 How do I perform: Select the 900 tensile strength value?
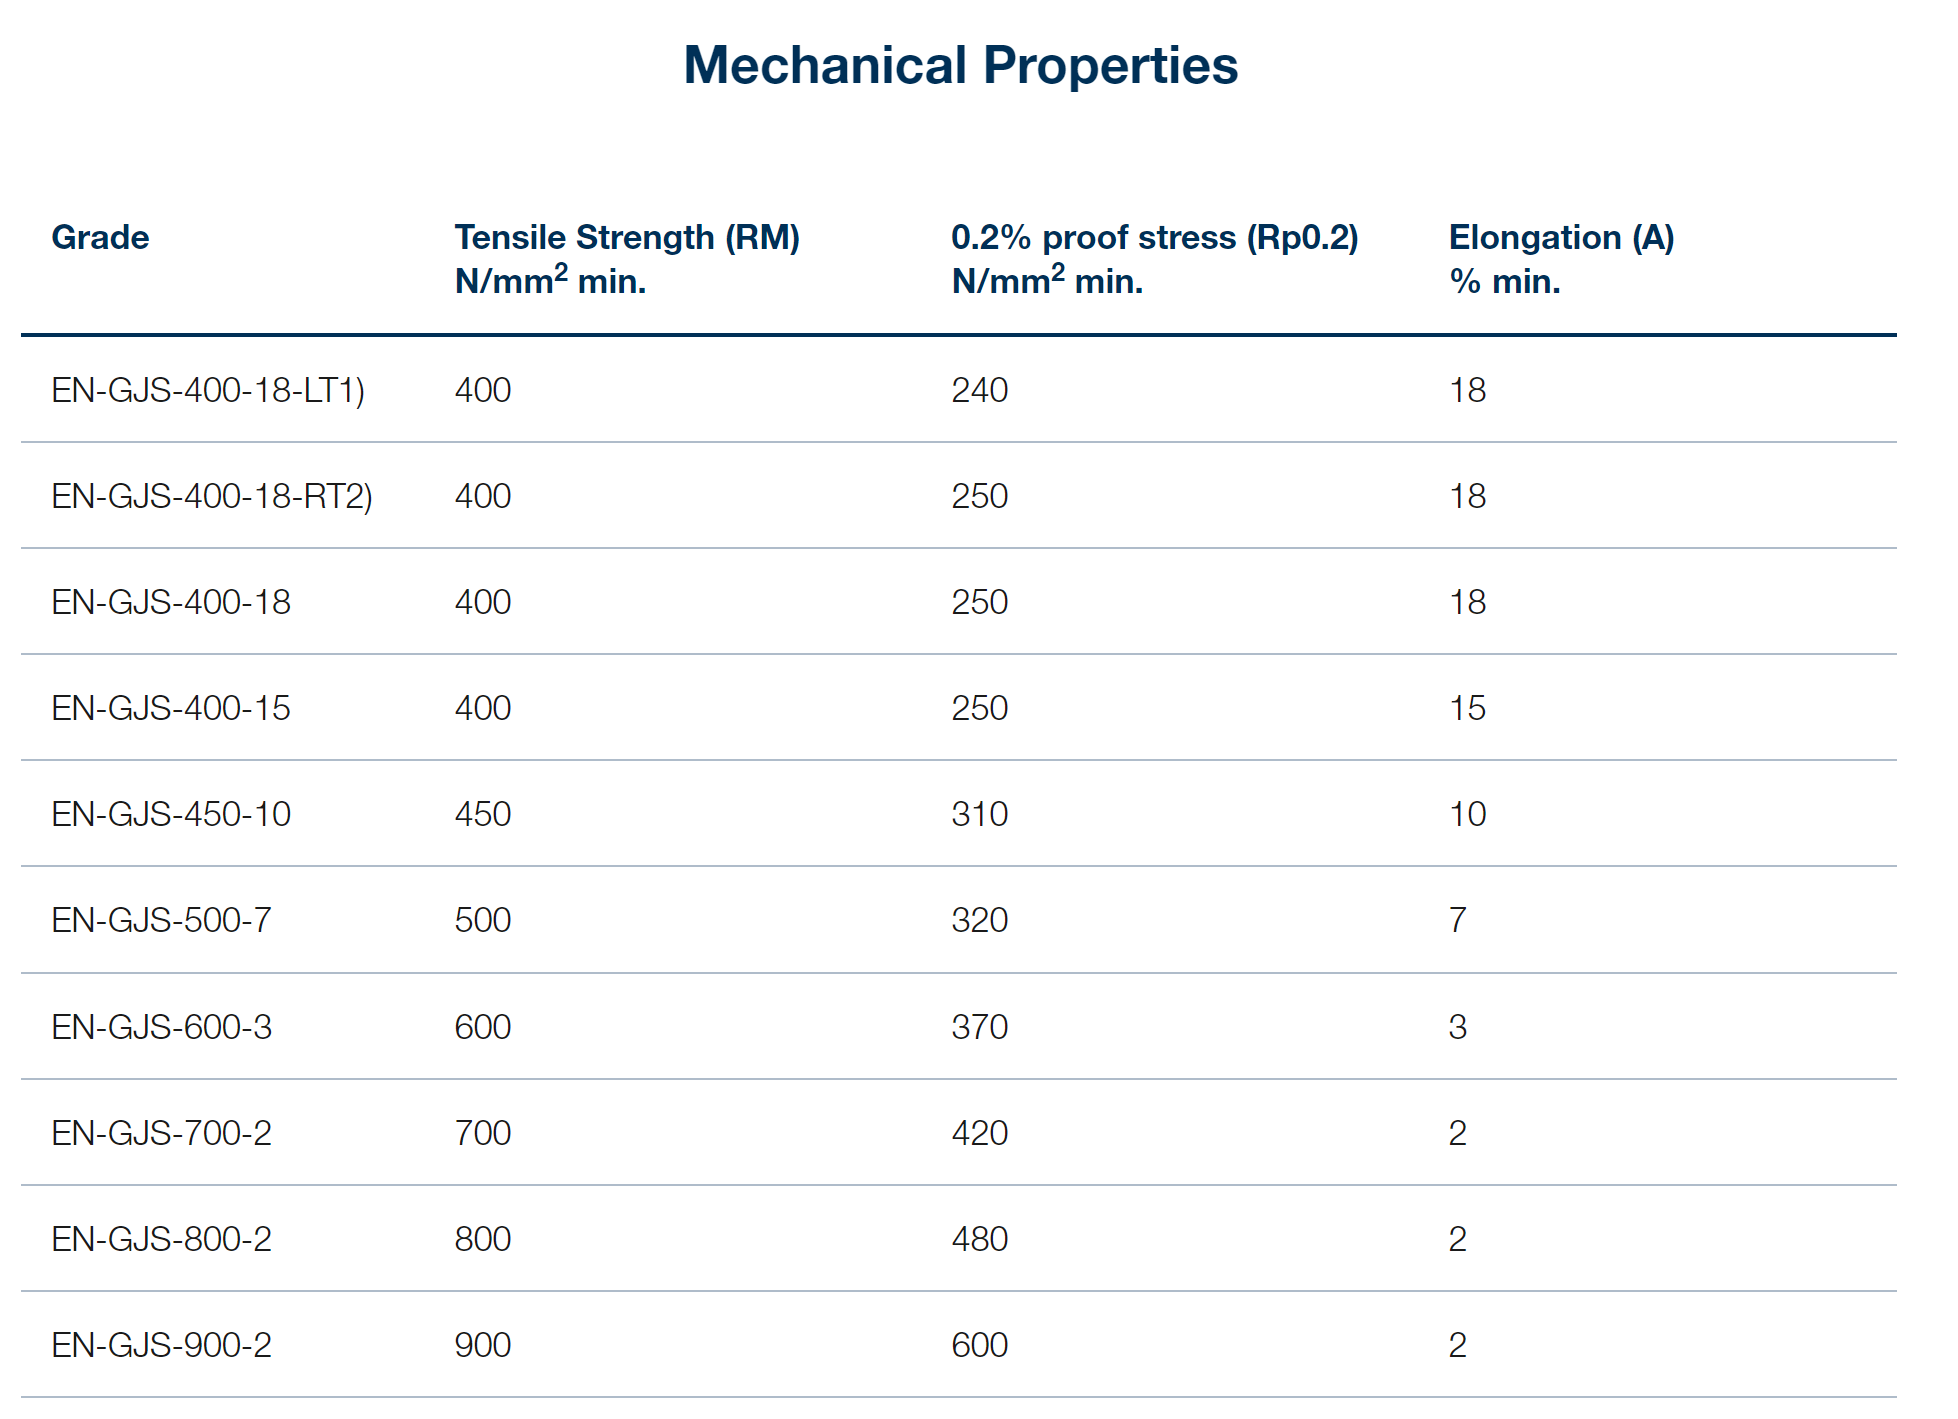pos(483,1345)
